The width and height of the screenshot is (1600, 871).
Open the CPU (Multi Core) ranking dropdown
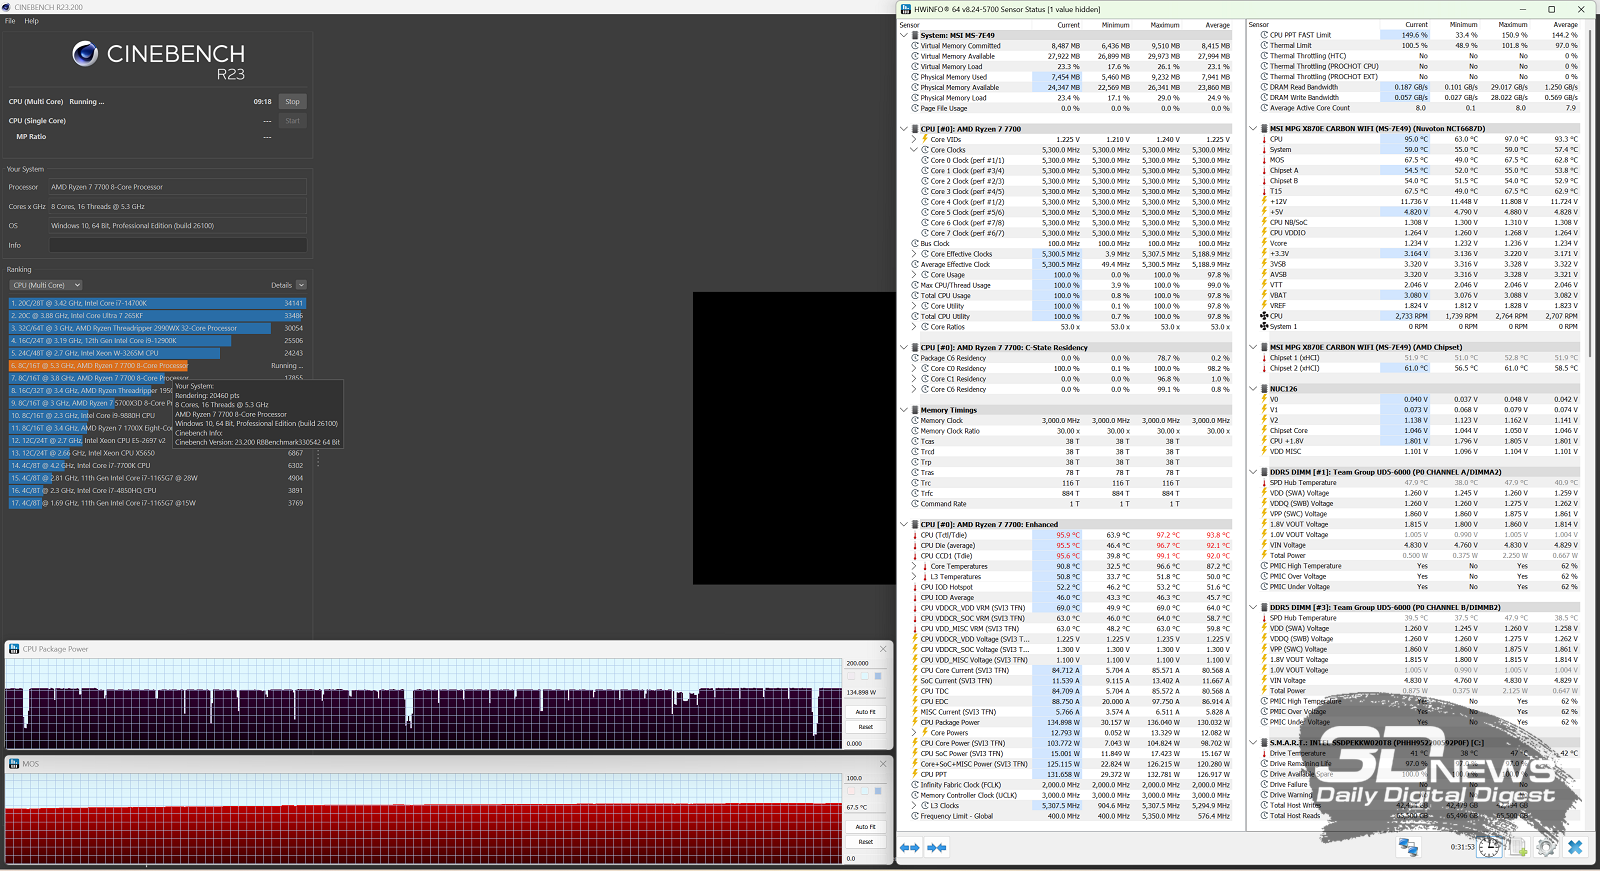click(47, 285)
